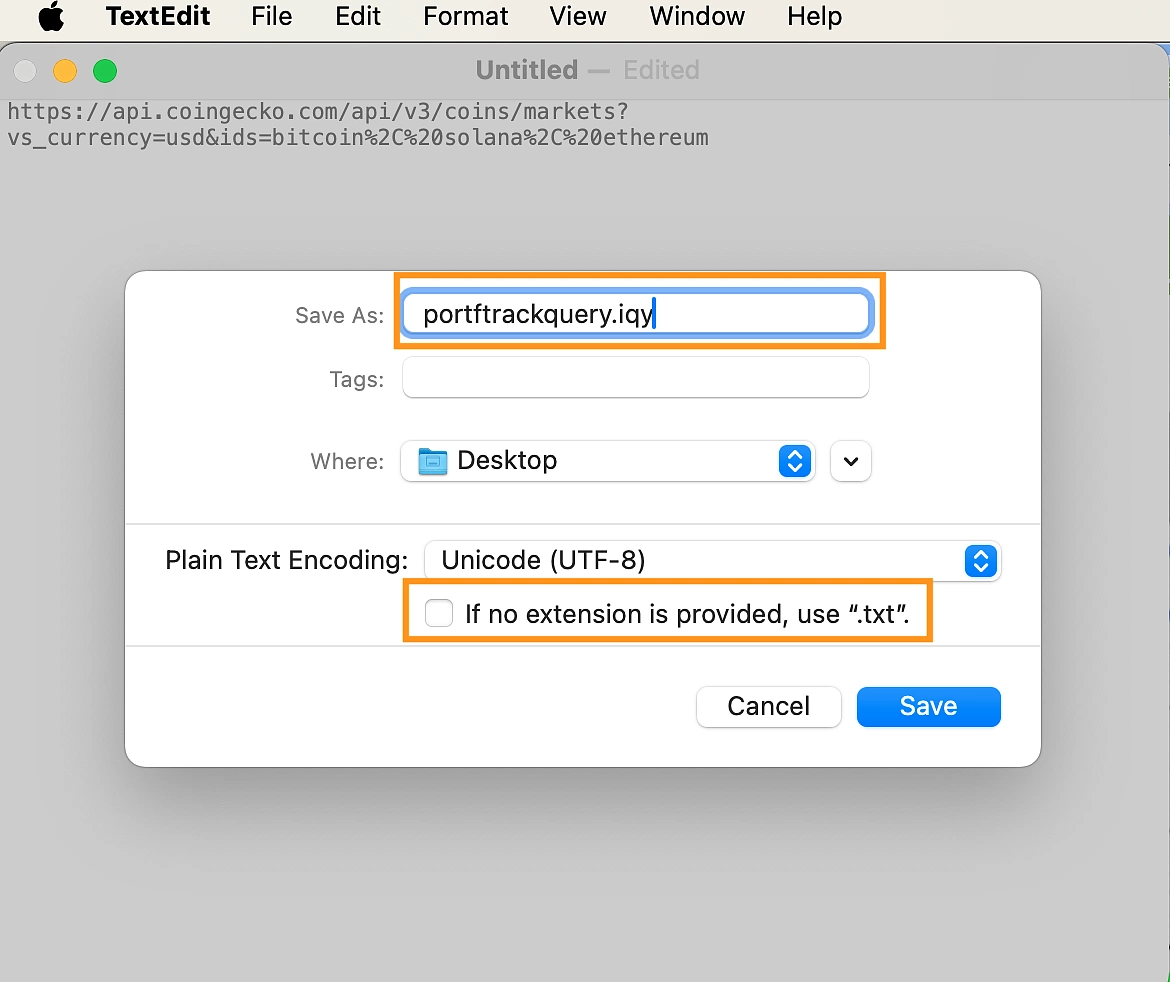
Task: Open the File menu
Action: 272,16
